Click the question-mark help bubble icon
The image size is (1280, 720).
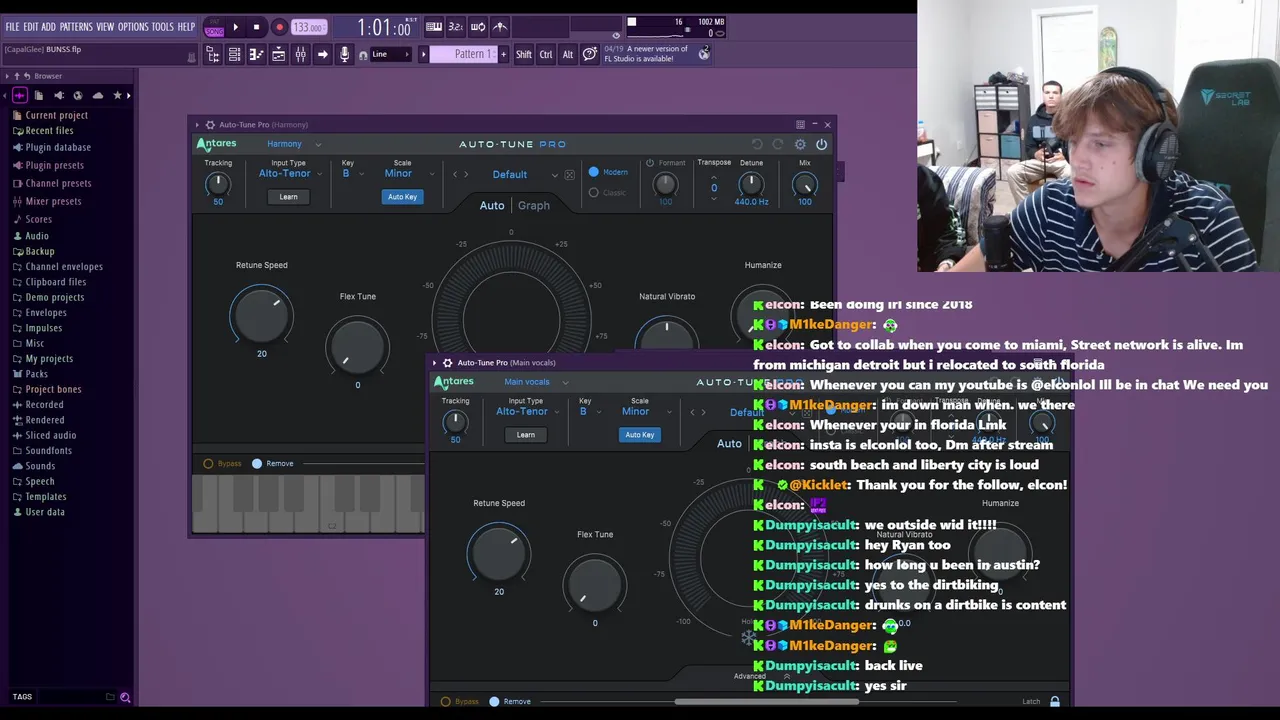coord(590,53)
